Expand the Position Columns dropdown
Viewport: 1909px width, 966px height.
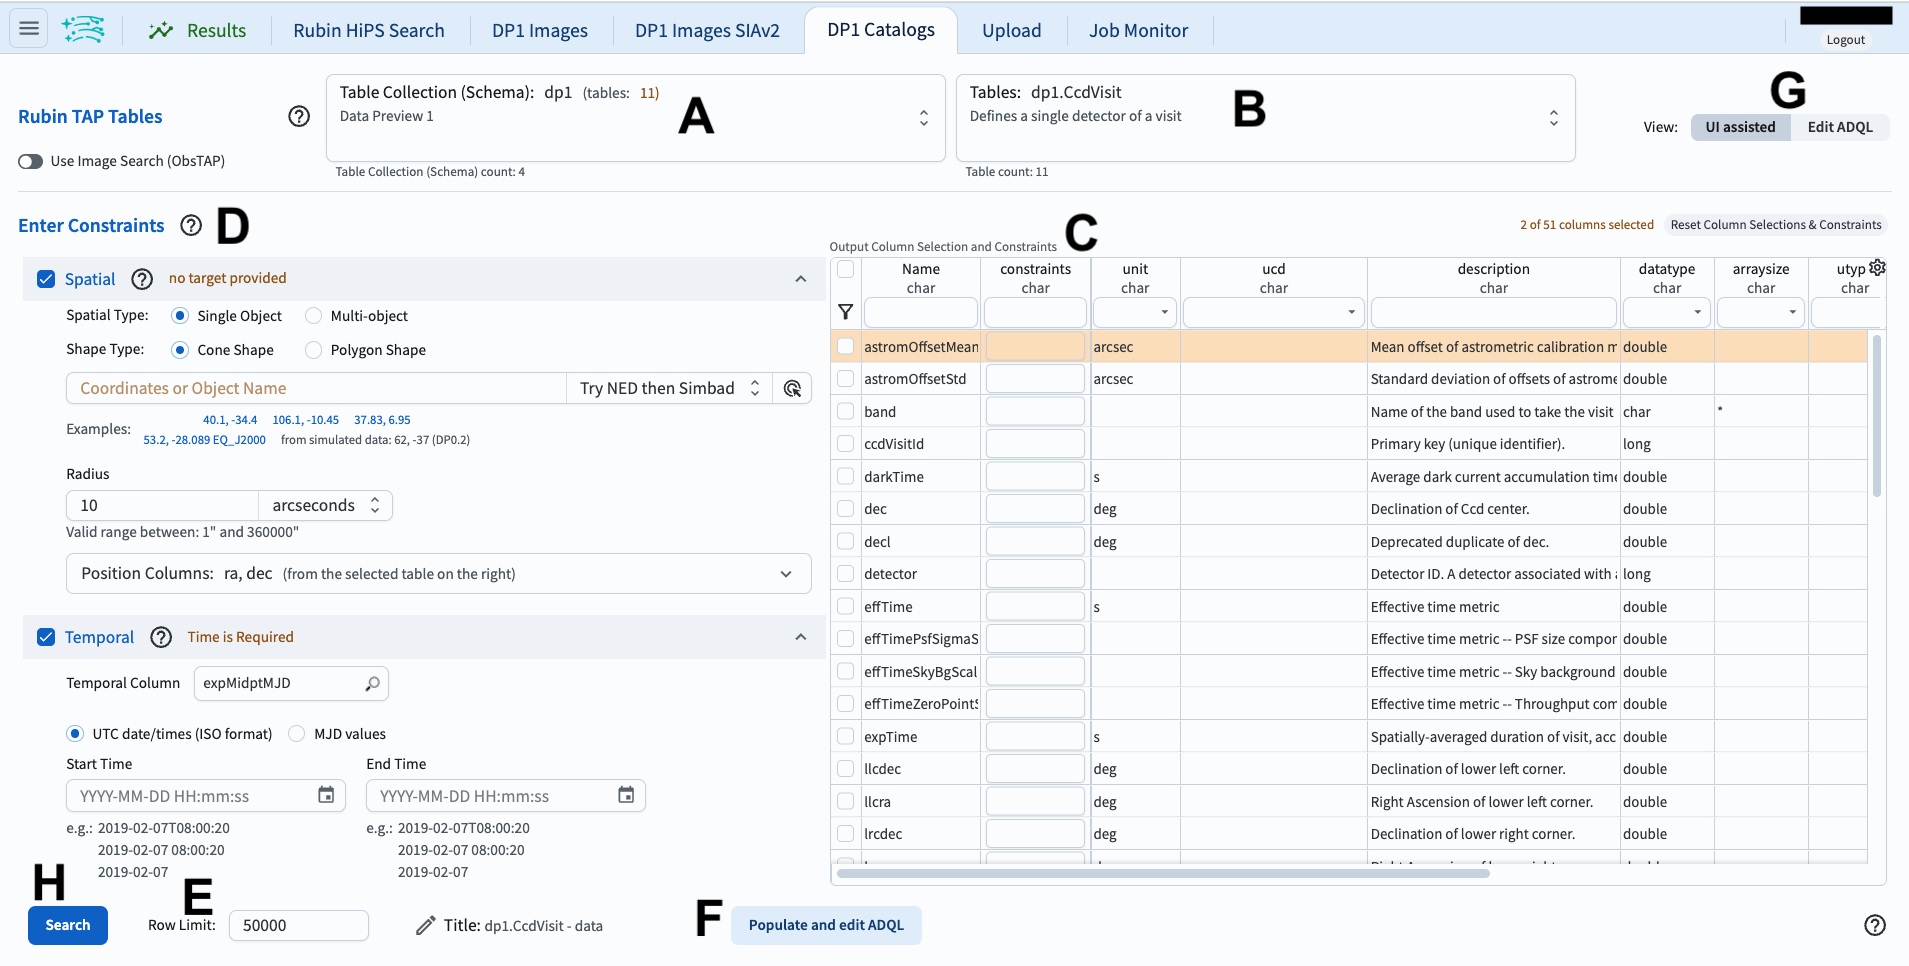click(x=784, y=573)
